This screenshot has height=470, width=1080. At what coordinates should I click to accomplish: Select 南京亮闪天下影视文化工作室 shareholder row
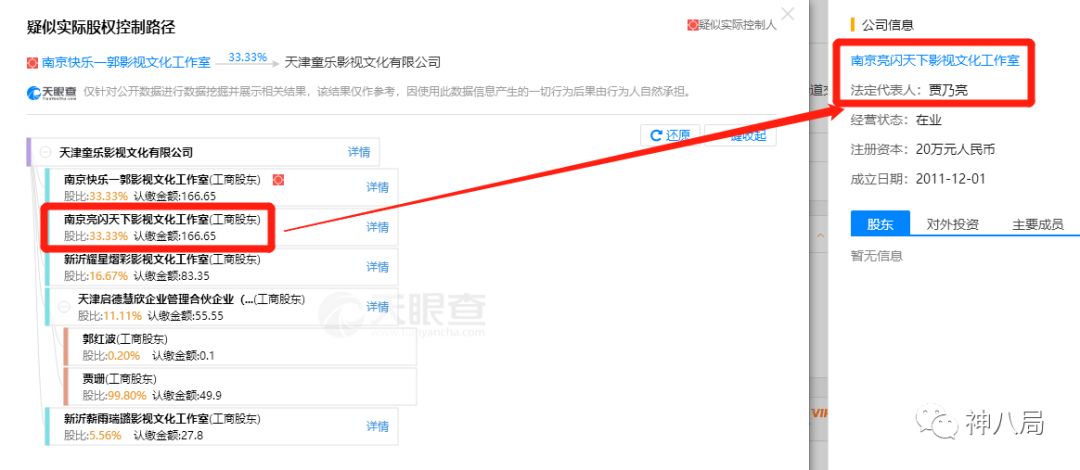[221, 227]
